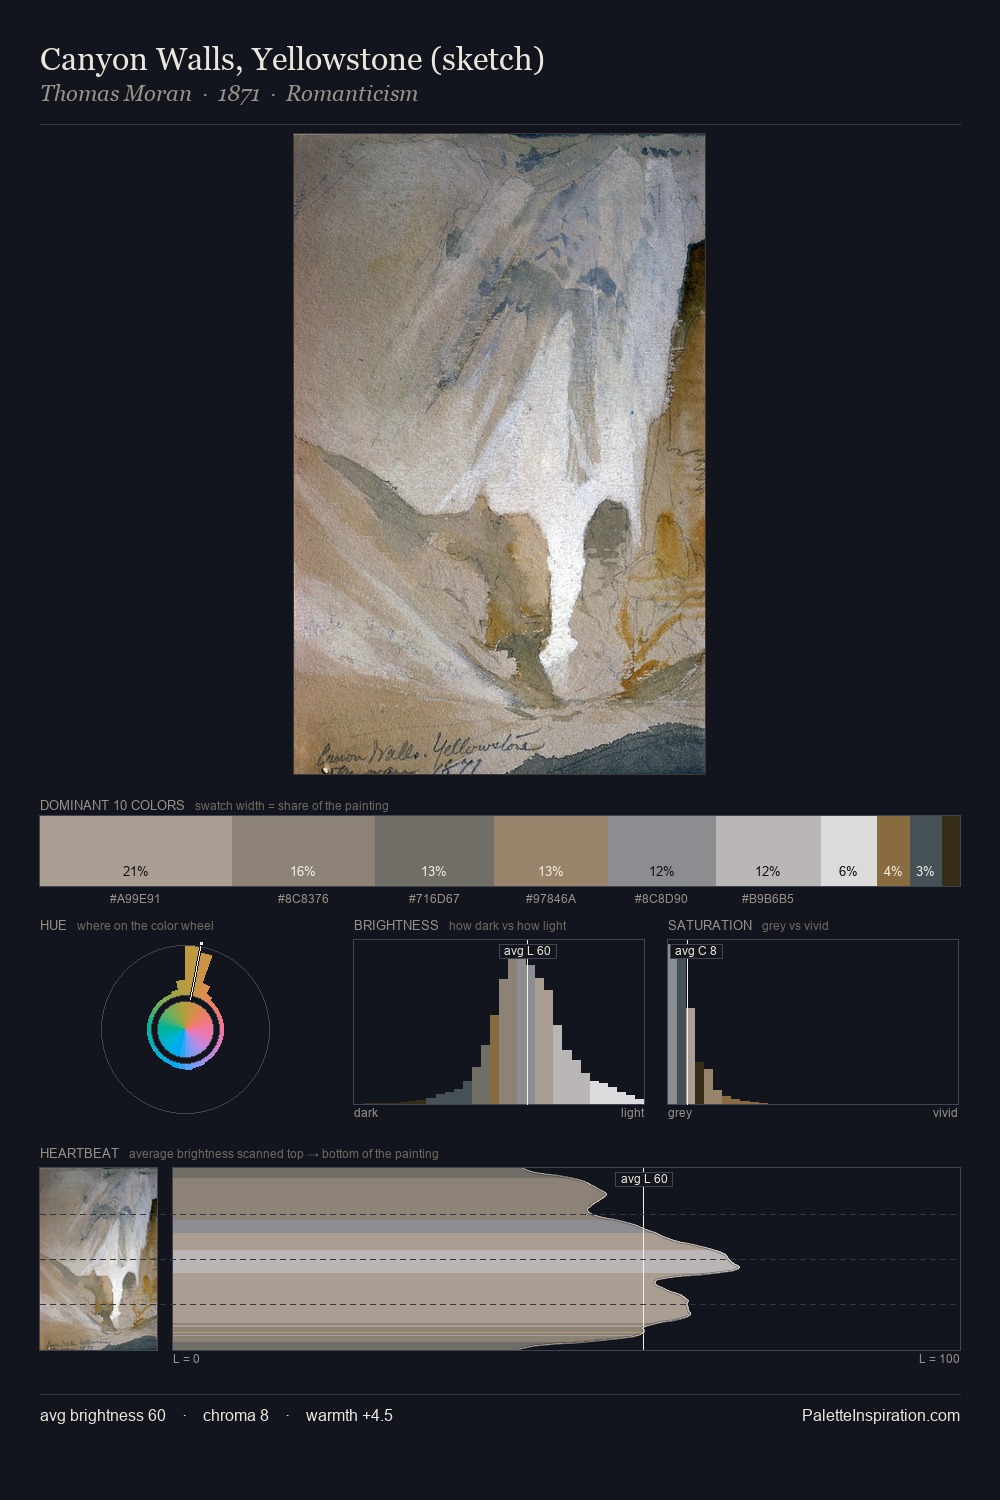Click the Canyon Walls painting image

click(x=499, y=454)
